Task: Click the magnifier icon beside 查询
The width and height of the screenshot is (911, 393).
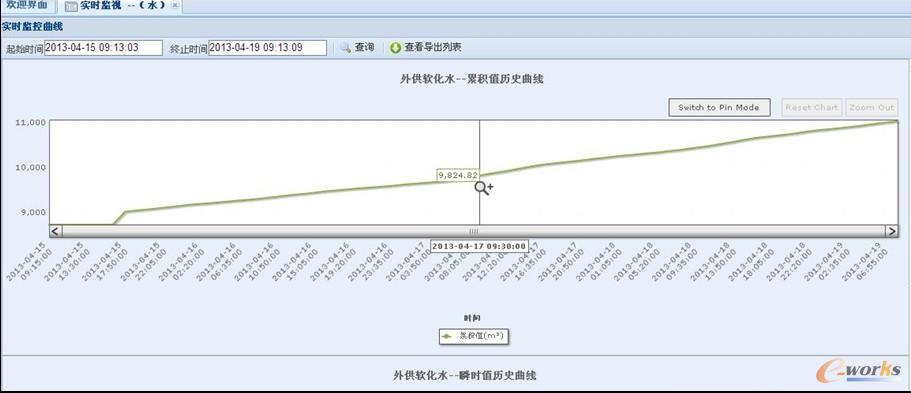Action: click(x=346, y=48)
